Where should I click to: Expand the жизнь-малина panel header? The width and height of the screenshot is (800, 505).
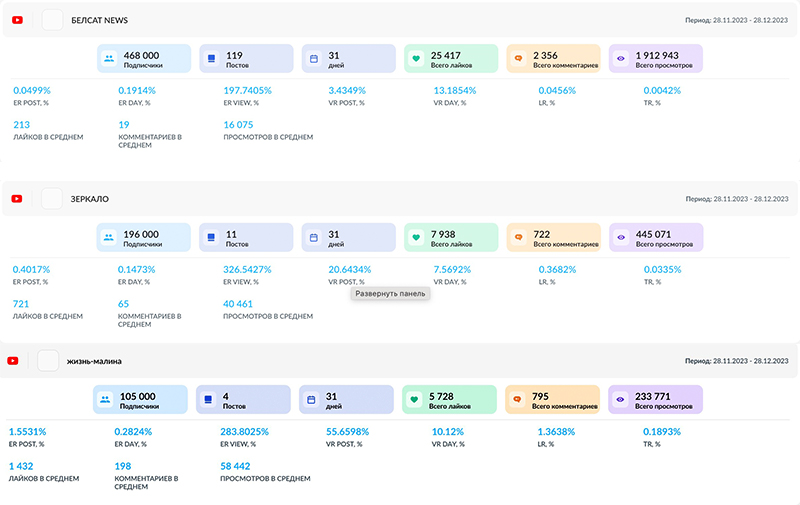(400, 361)
